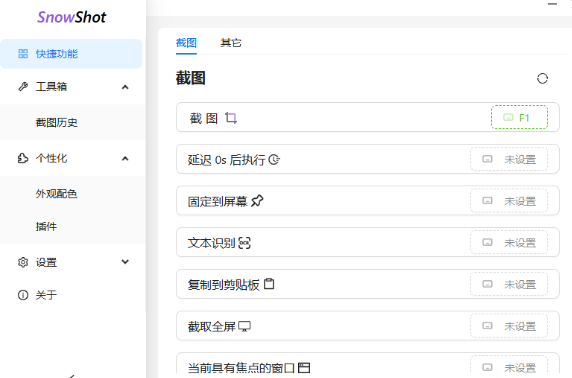Set the shortcut for 文本识别

tap(509, 243)
